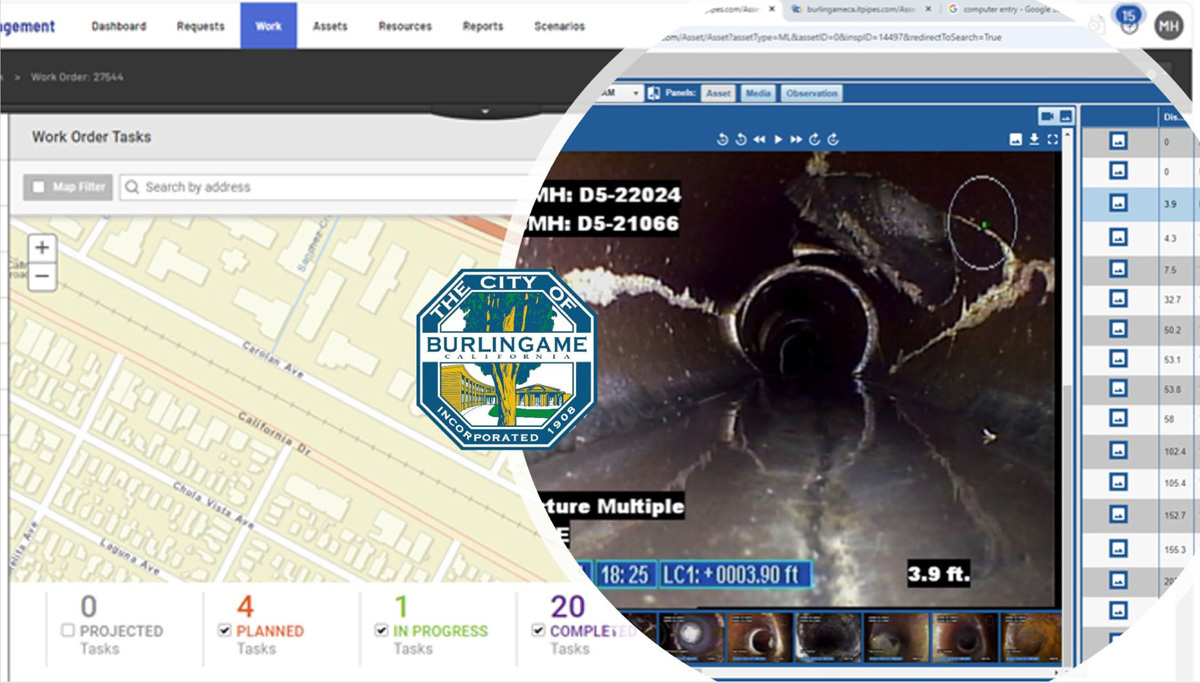Screen dimensions: 1200x683
Task: Click the download icon above the video
Action: coord(1034,139)
